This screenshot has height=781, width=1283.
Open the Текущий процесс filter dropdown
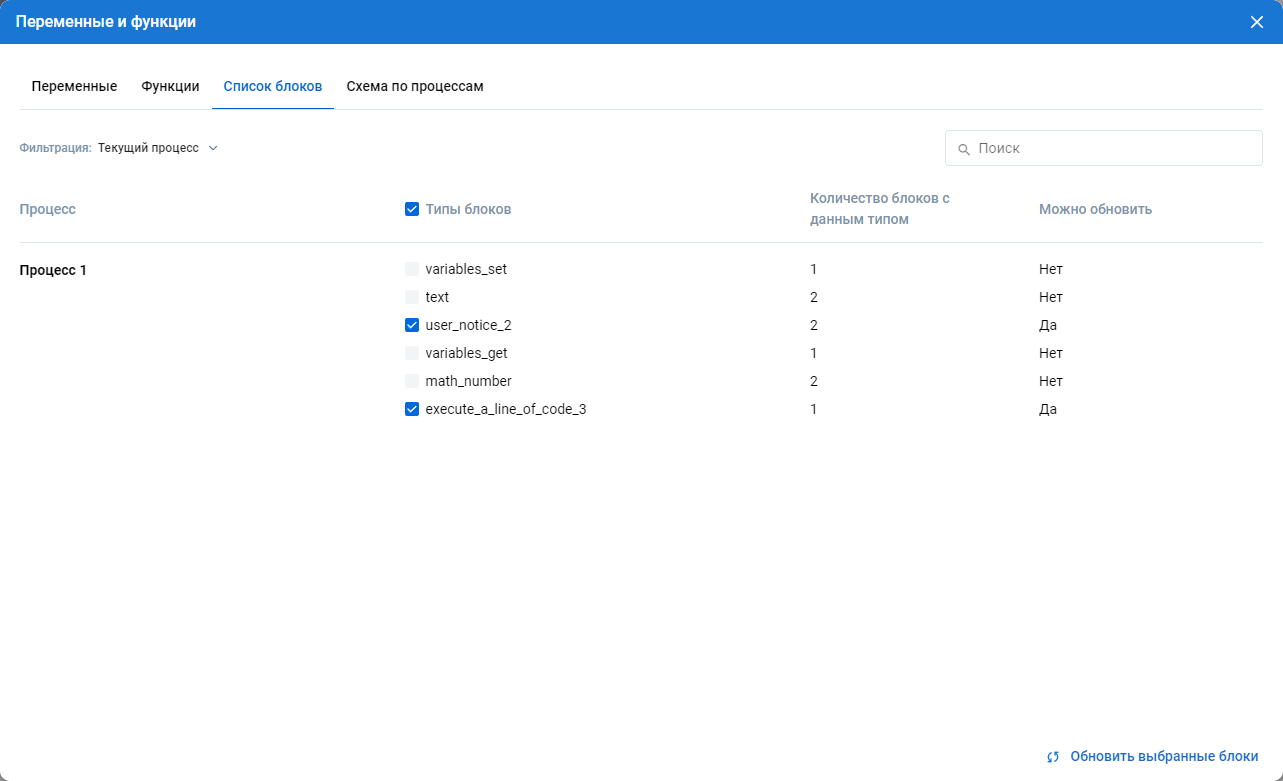point(158,148)
